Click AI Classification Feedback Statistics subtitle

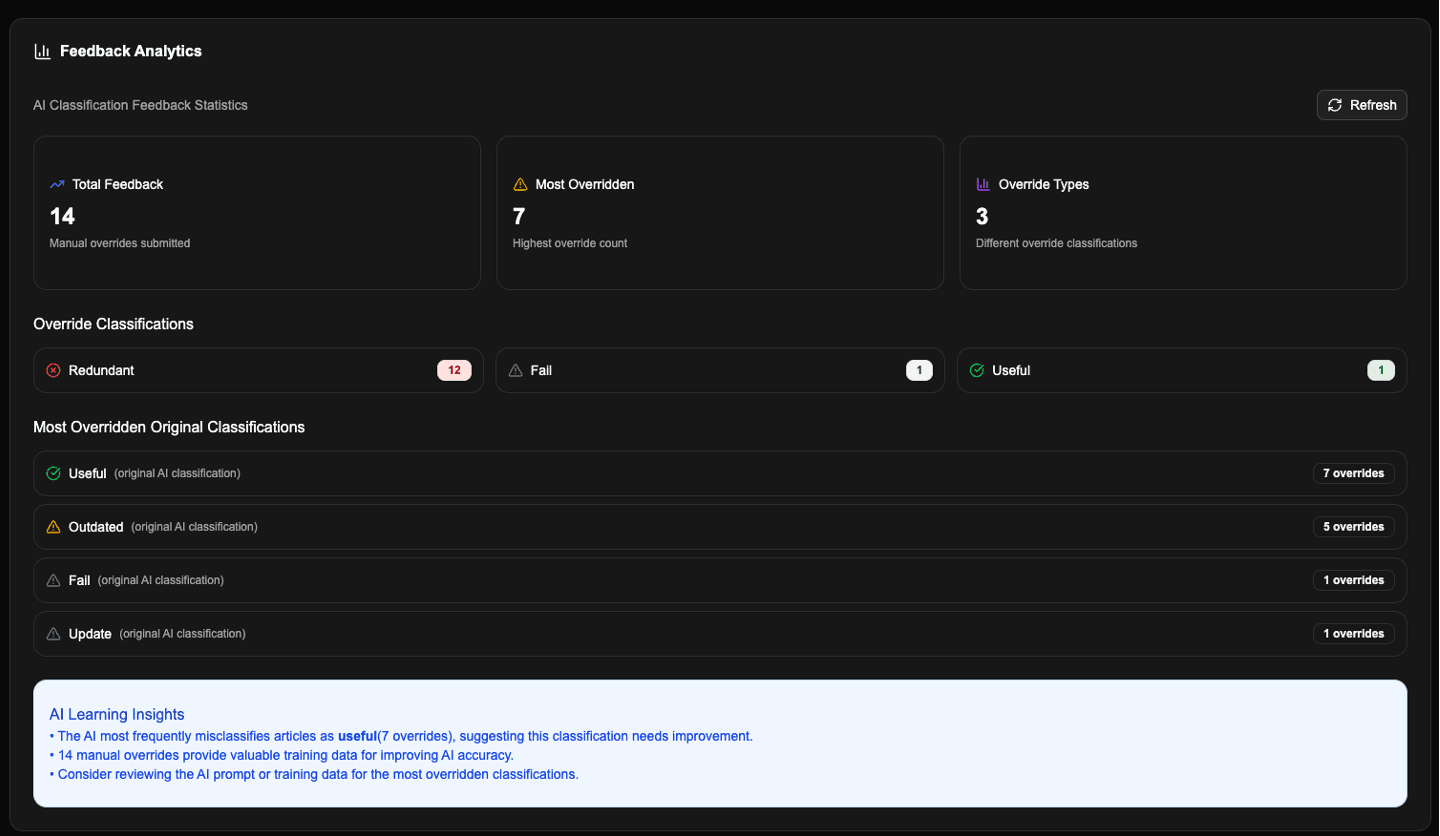point(141,105)
